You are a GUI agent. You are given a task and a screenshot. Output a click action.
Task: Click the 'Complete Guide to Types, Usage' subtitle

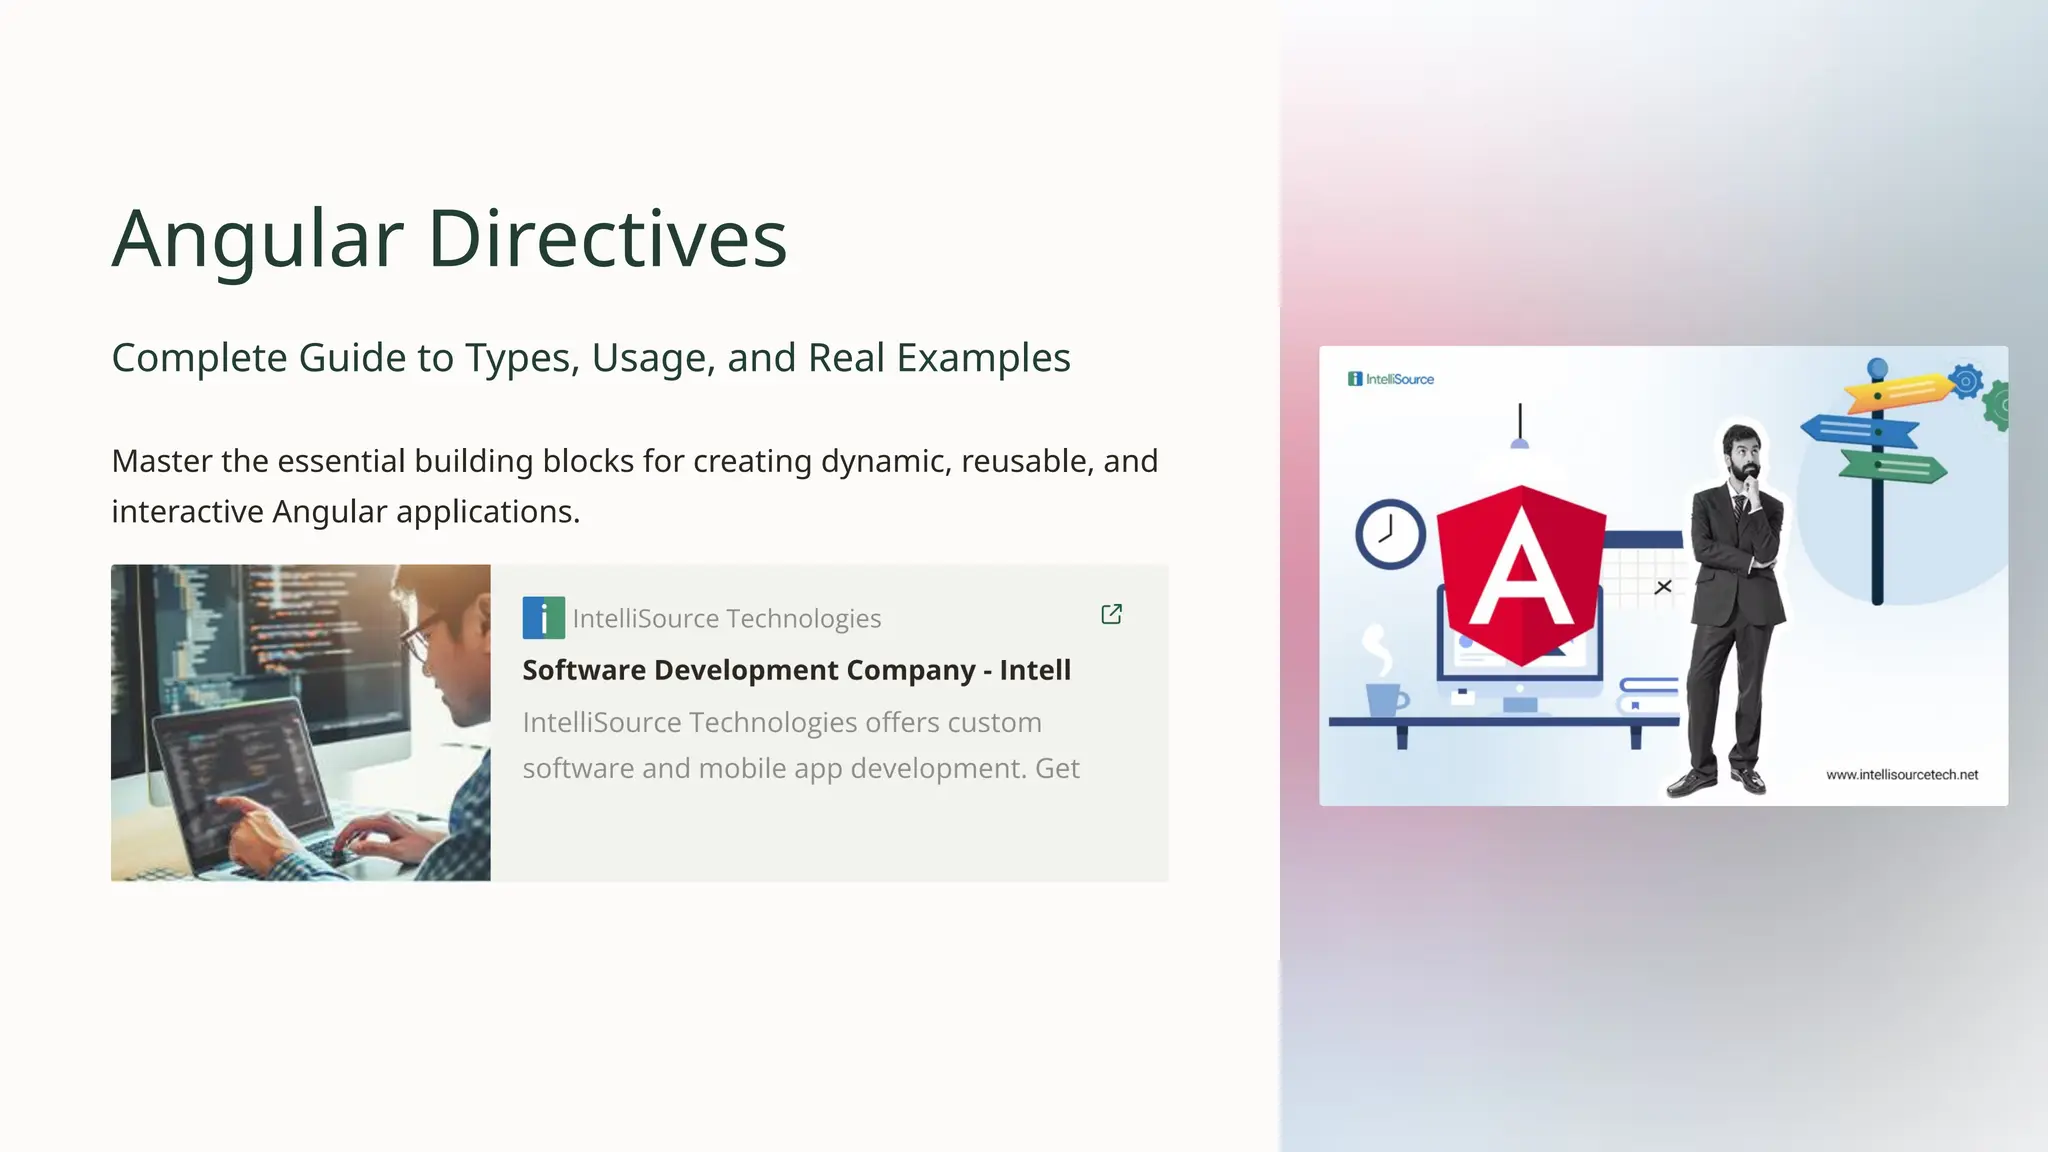point(591,358)
